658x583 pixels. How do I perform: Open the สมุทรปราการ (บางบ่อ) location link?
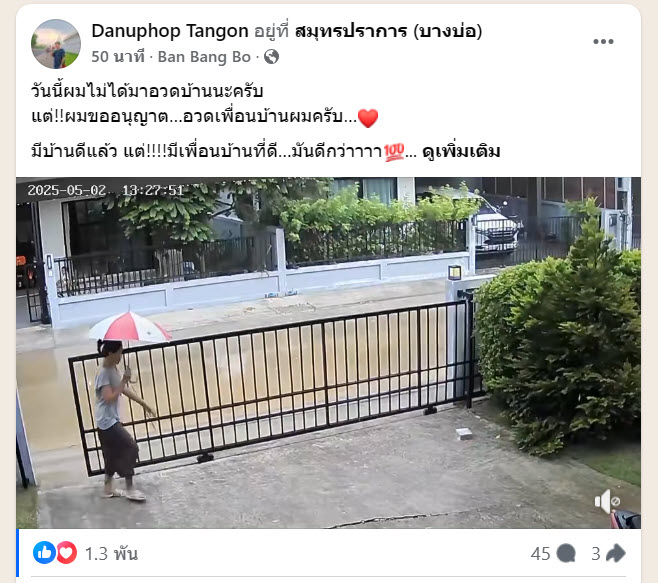[x=389, y=31]
